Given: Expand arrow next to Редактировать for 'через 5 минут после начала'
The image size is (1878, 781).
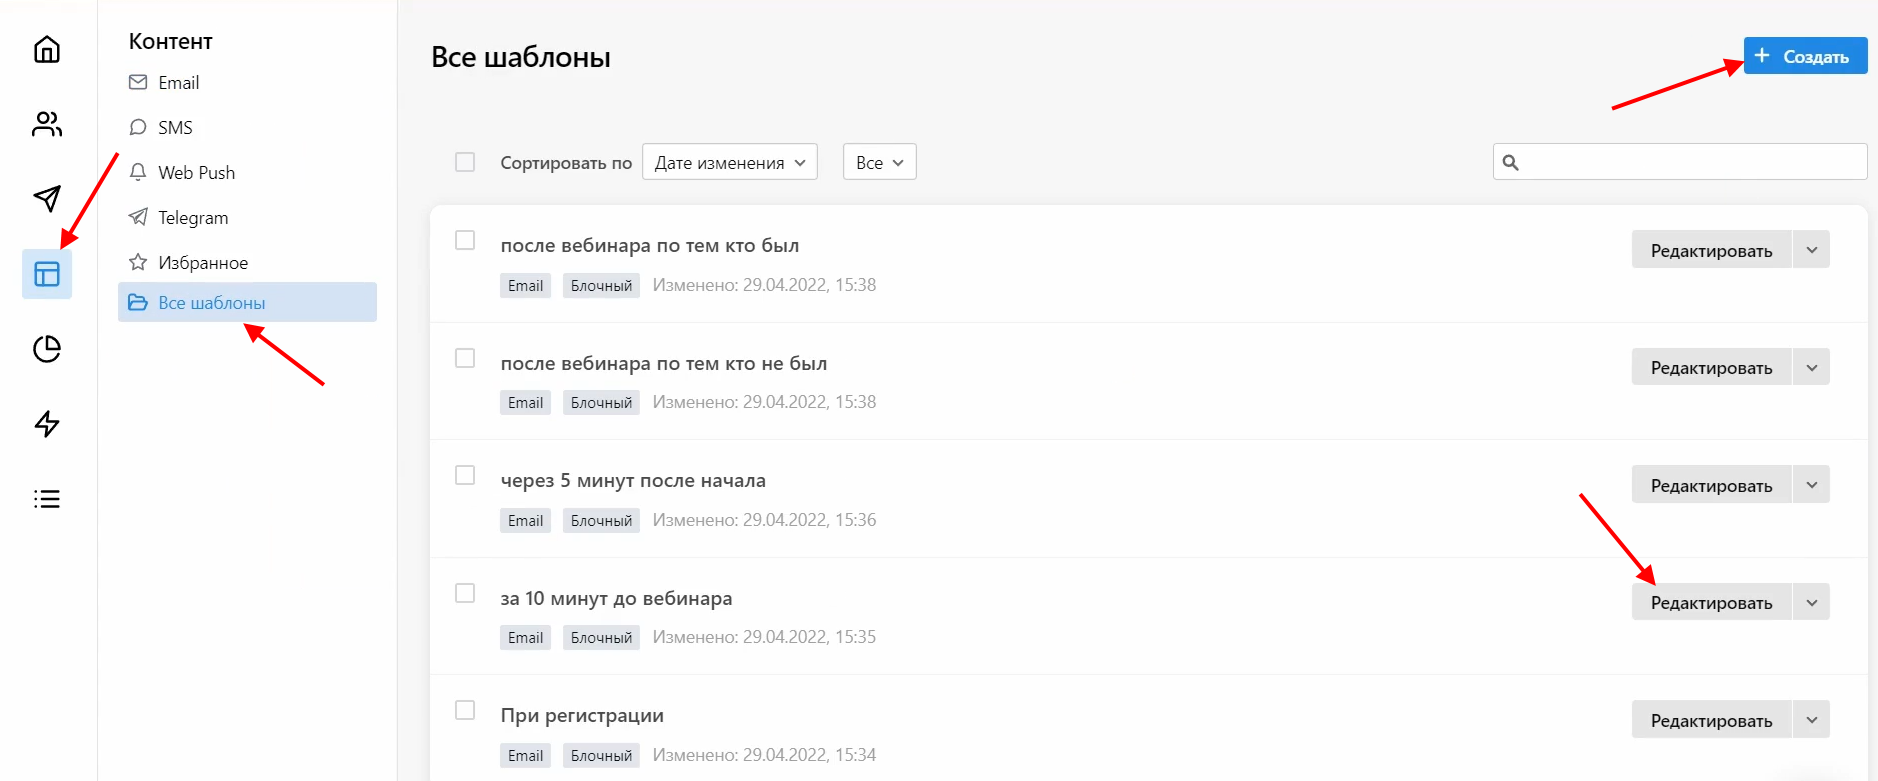Looking at the screenshot, I should [x=1811, y=485].
